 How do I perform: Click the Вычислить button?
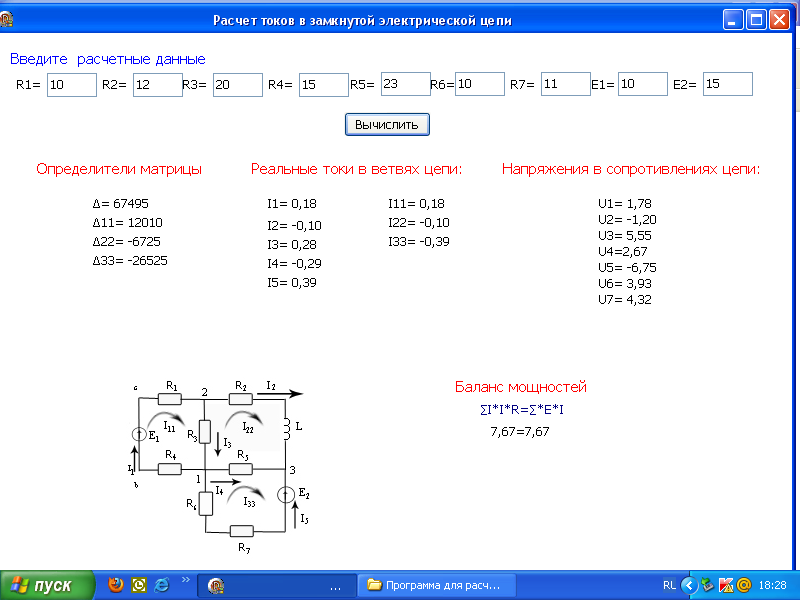point(387,124)
